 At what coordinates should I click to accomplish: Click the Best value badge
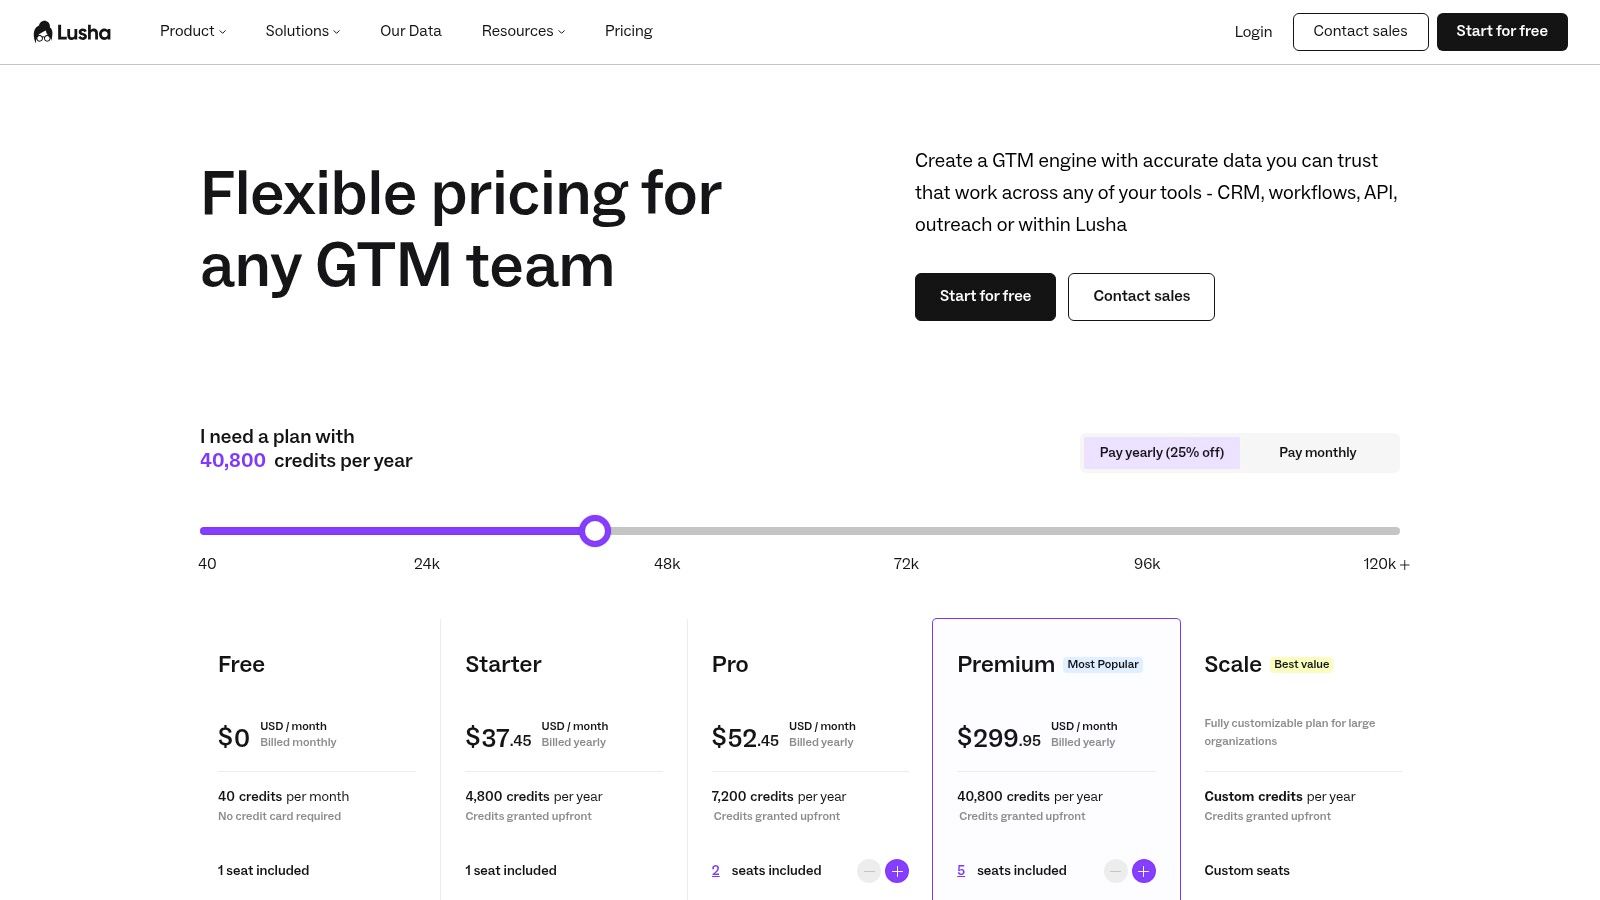point(1302,665)
